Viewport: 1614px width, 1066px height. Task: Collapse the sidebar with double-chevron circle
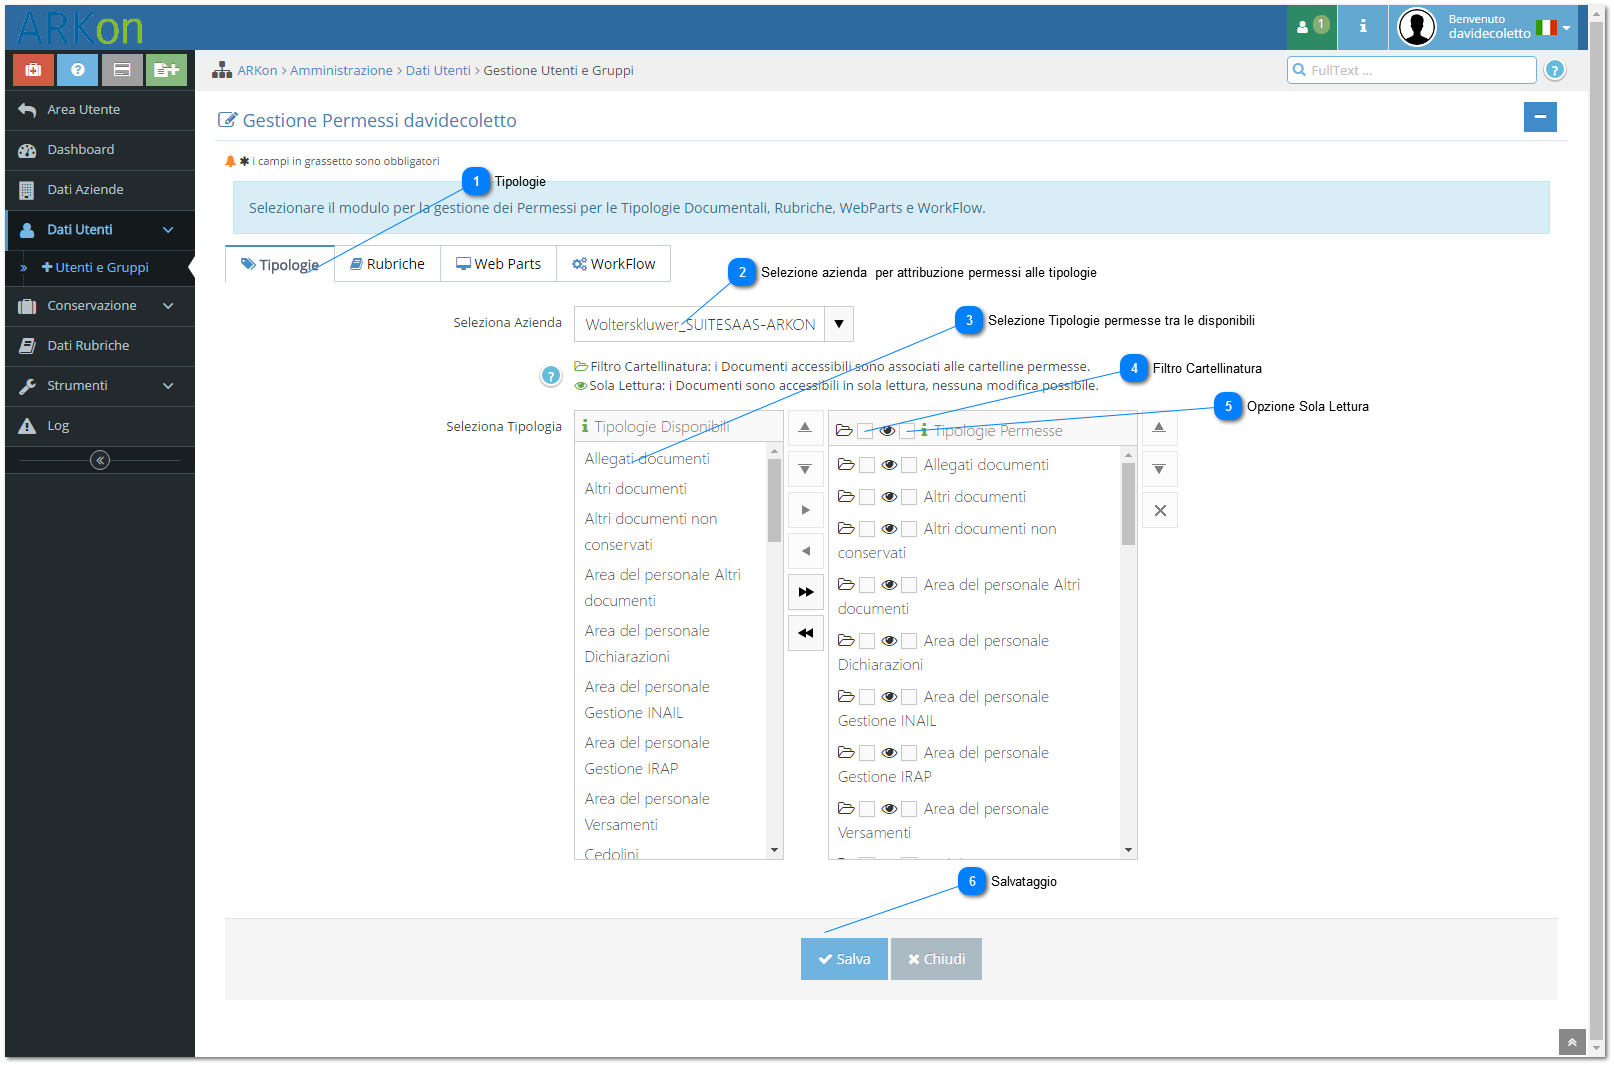100,460
